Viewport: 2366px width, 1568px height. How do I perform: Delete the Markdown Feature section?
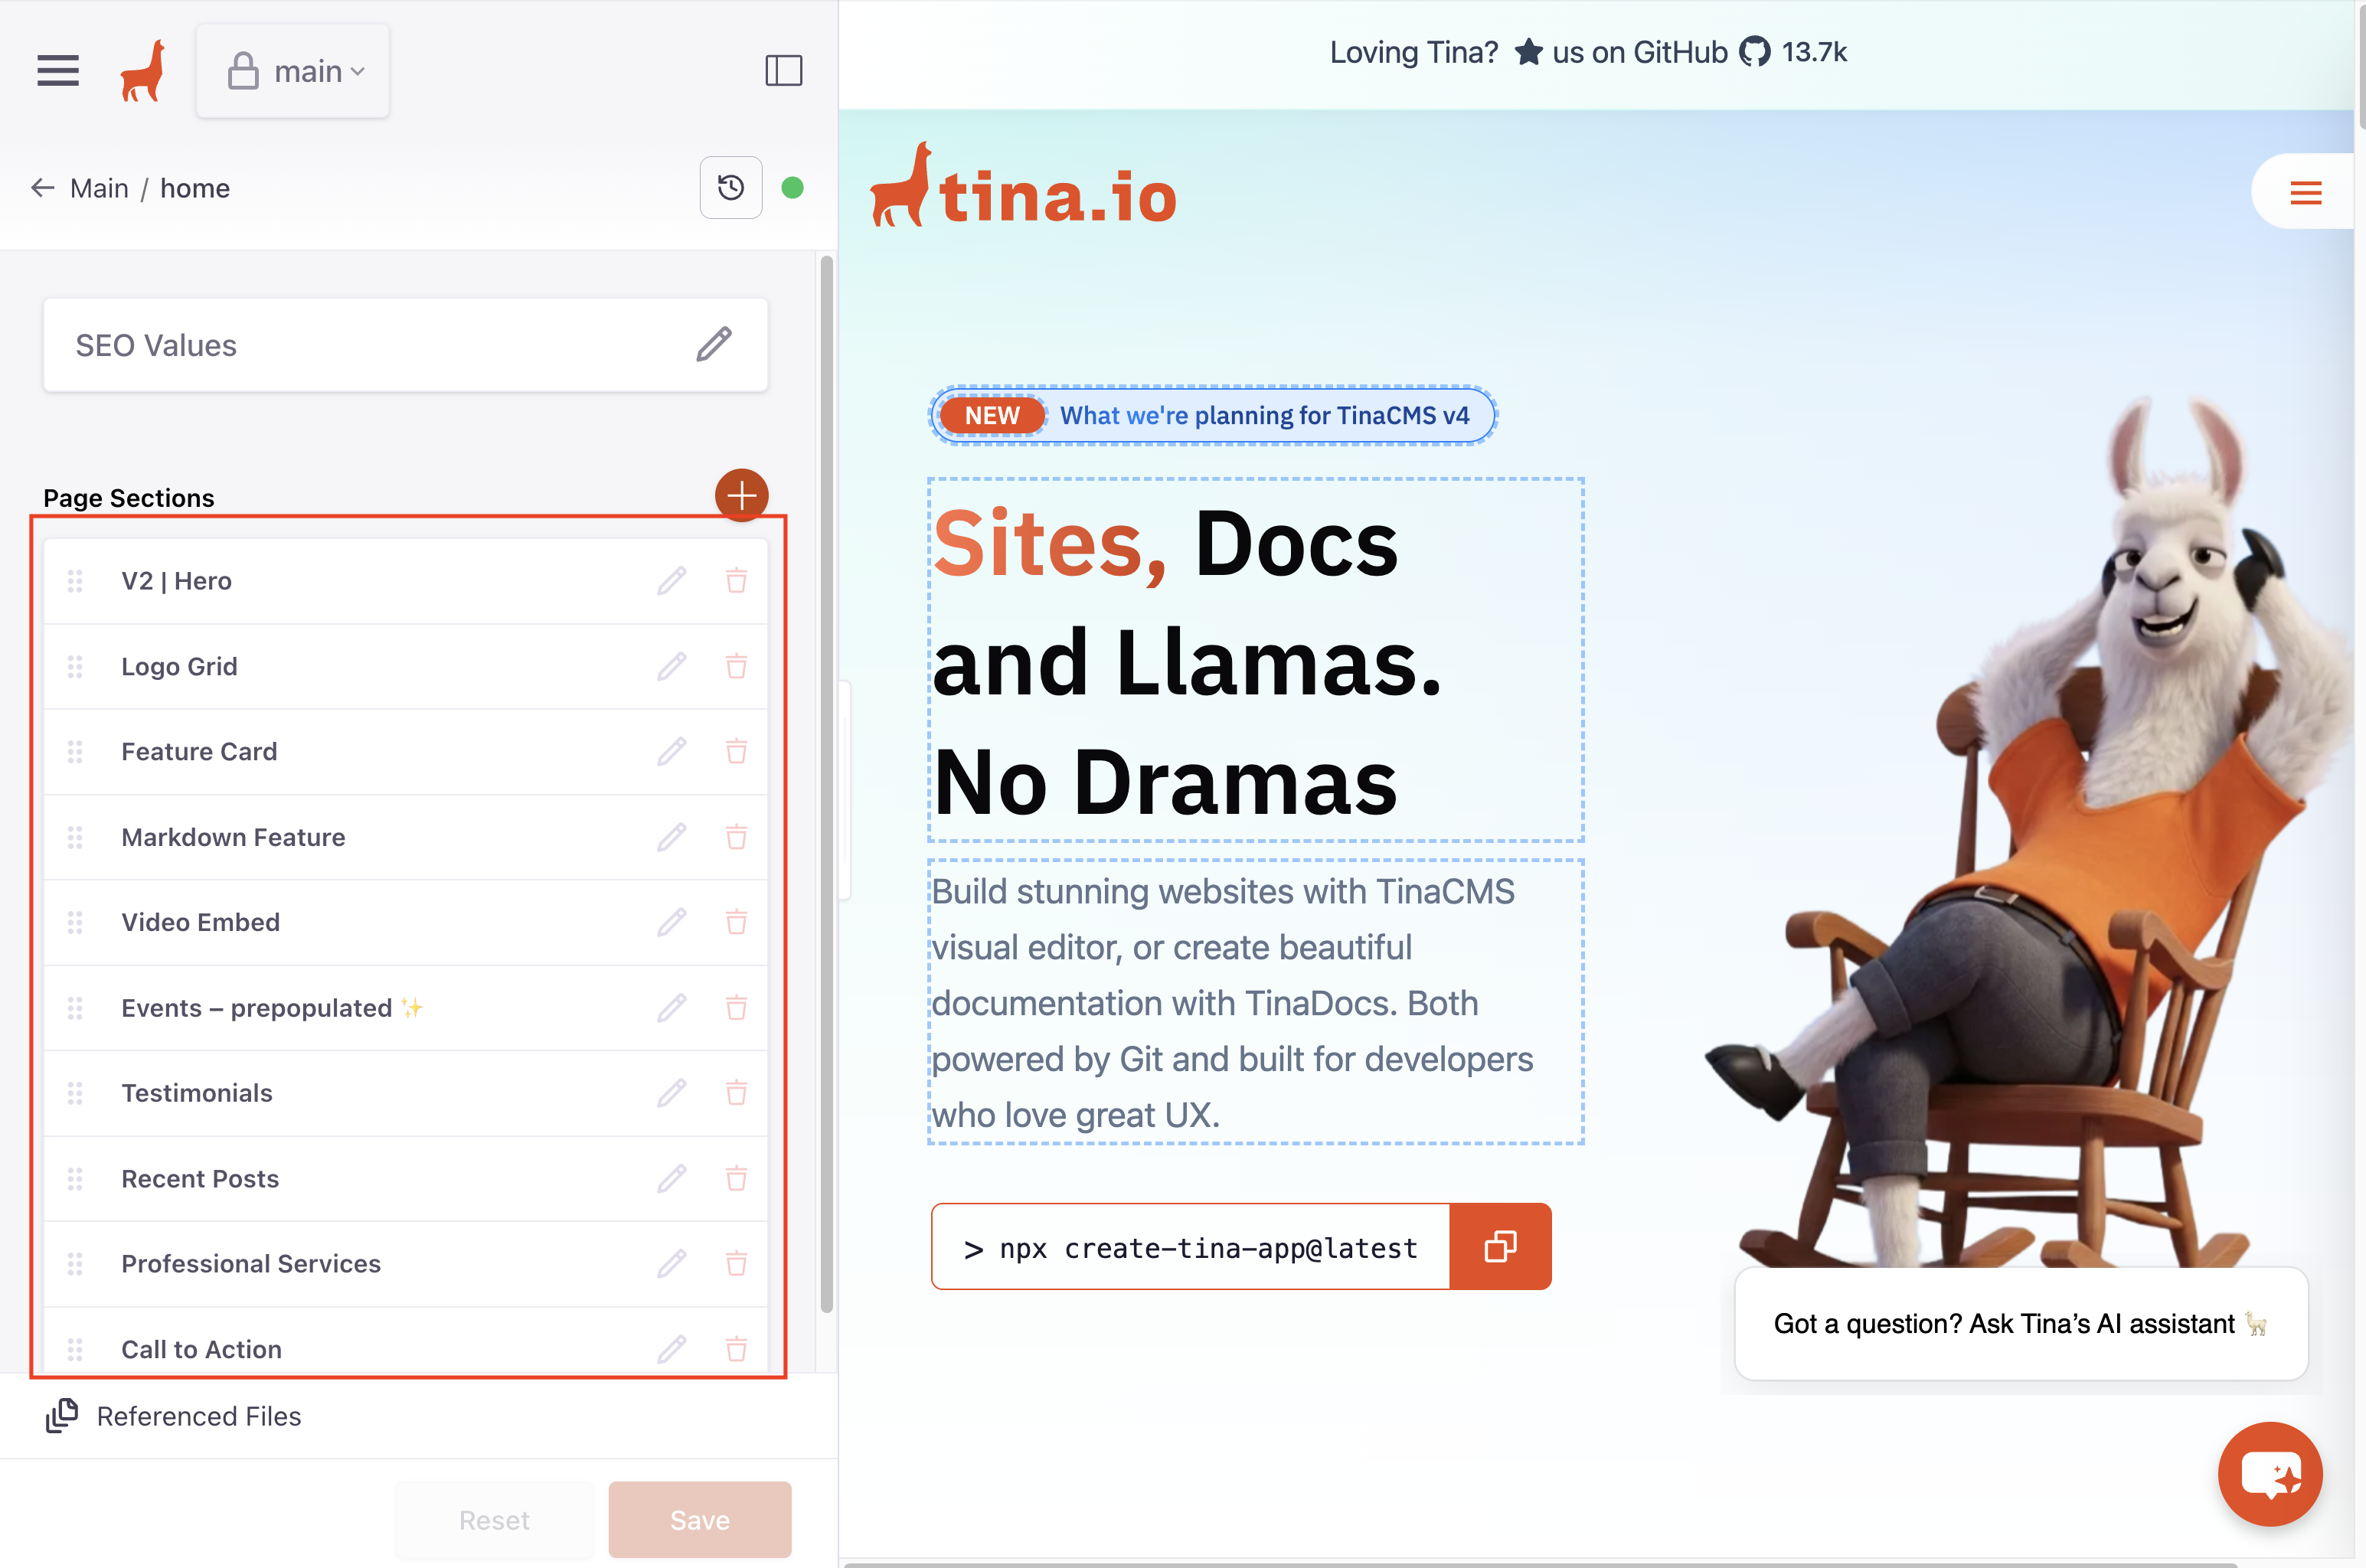(x=736, y=837)
